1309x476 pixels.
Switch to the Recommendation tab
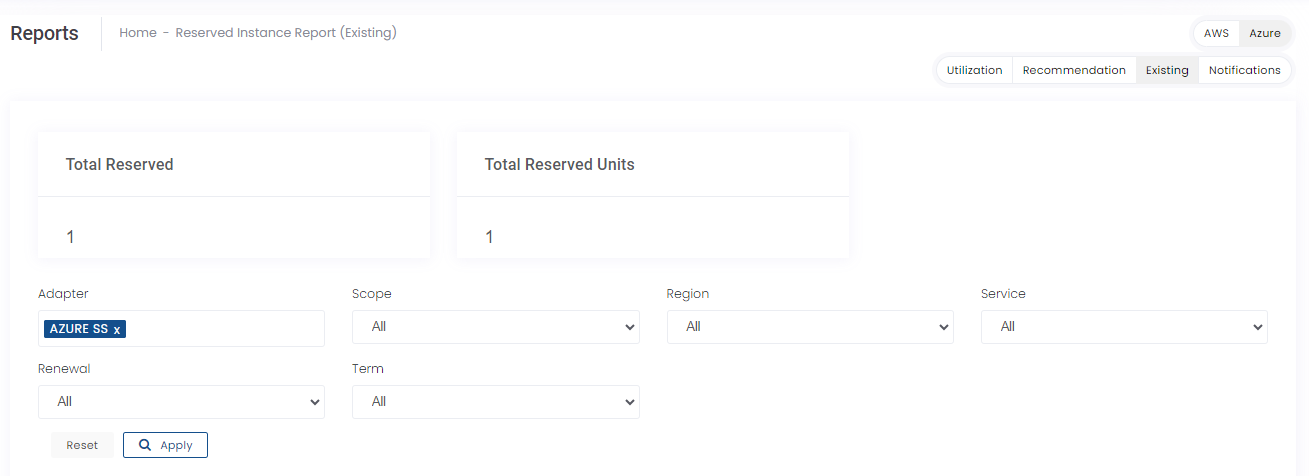click(x=1074, y=70)
